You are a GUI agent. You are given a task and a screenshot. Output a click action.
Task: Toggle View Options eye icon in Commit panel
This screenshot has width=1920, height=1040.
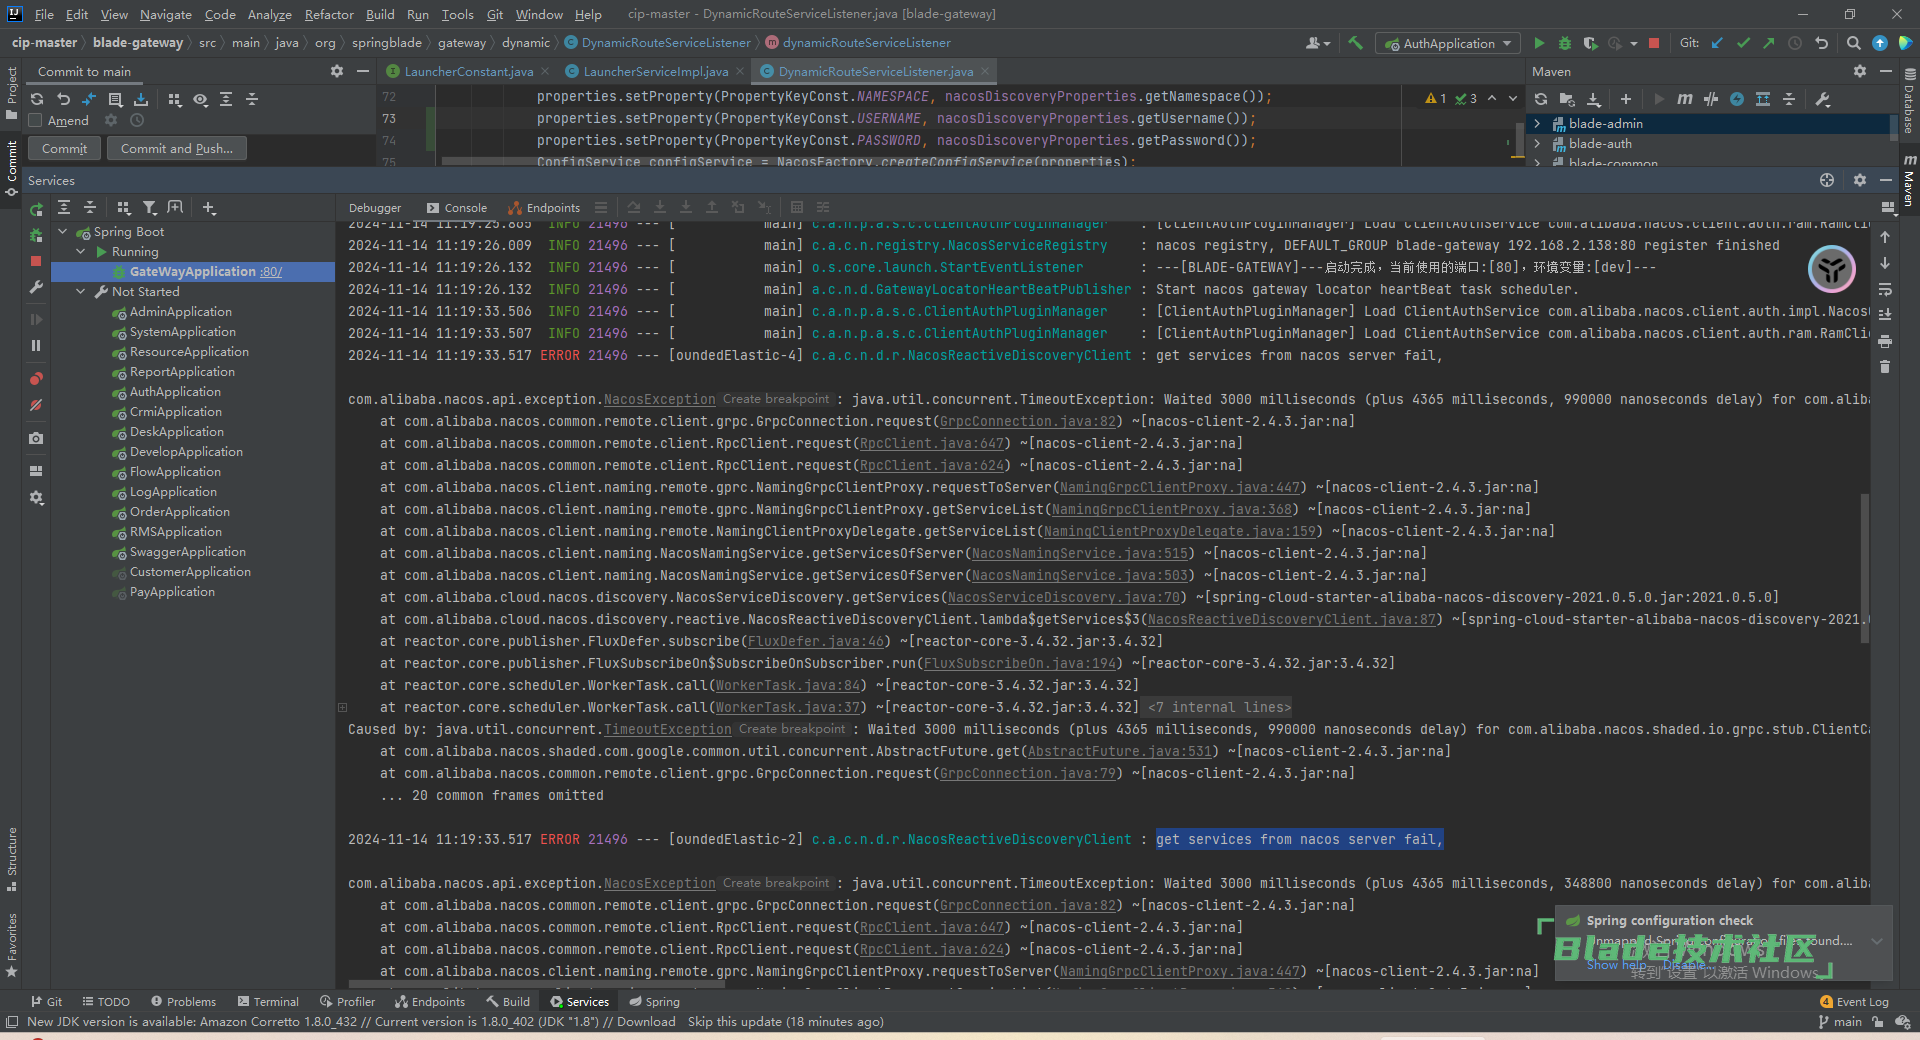click(201, 99)
